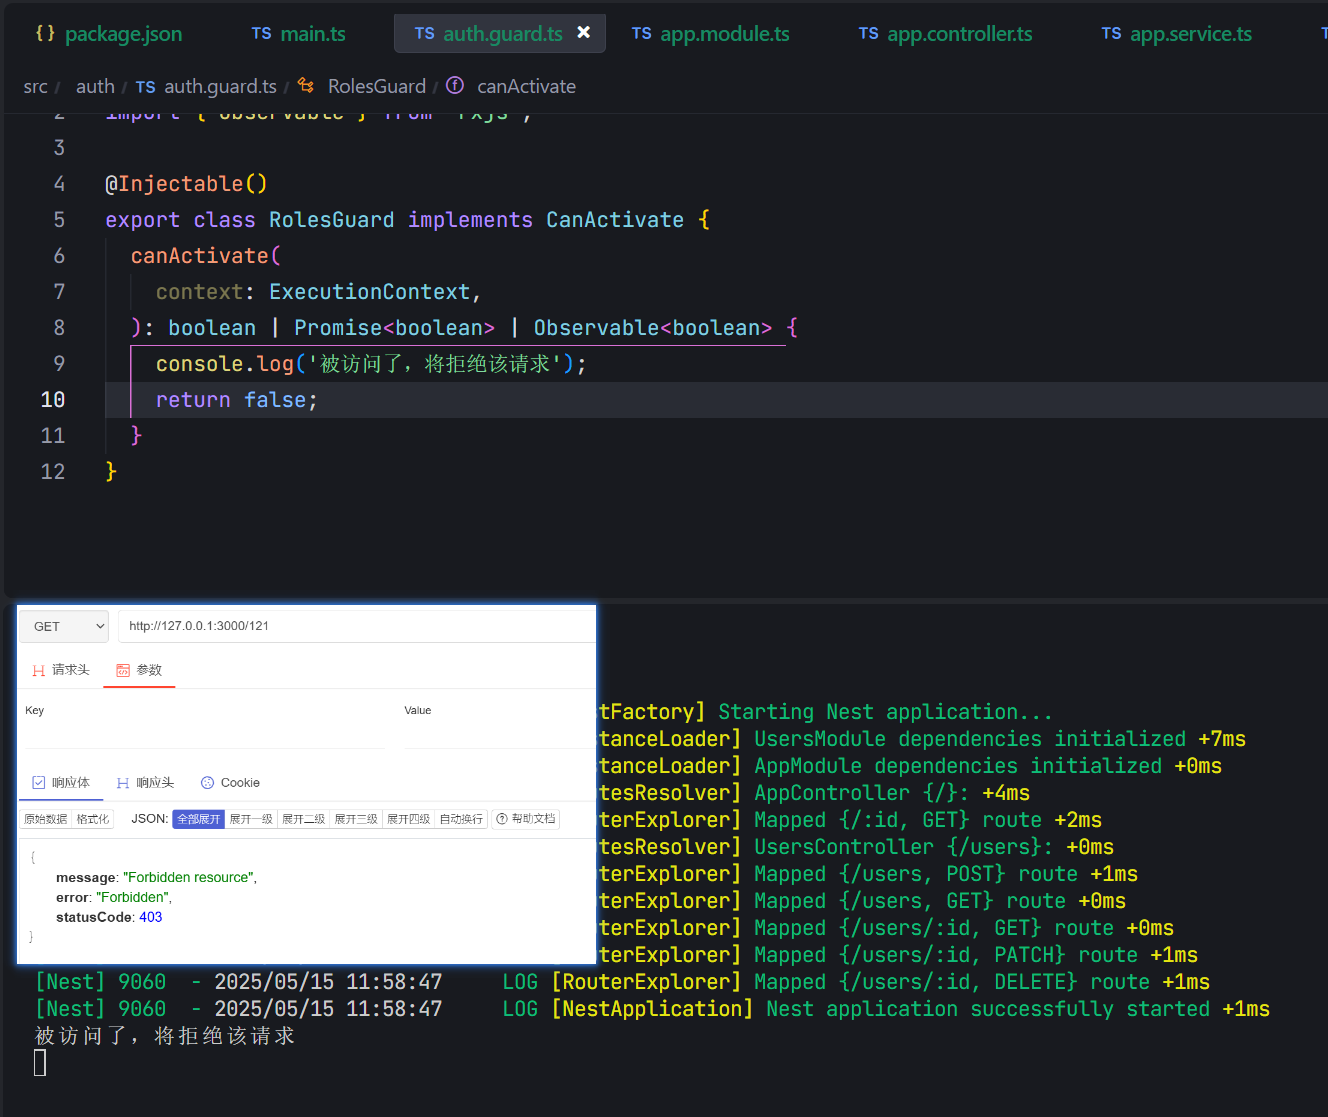Close the auth.guard.ts editor tab

pos(584,33)
